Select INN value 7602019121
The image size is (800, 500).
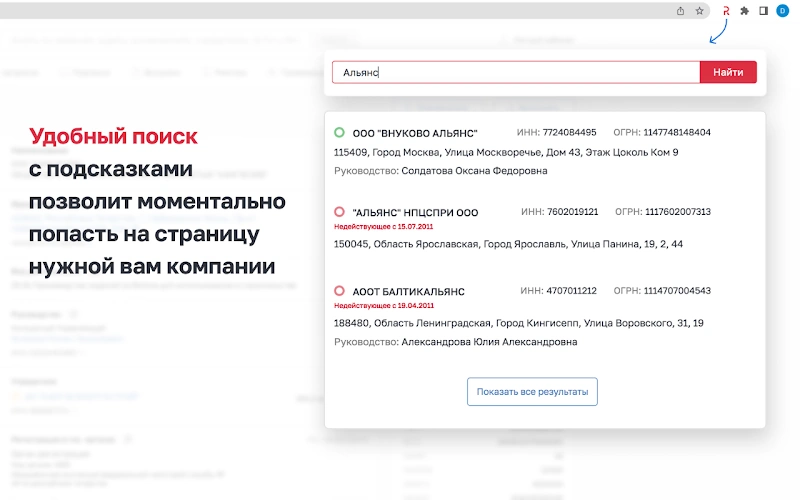(x=572, y=212)
